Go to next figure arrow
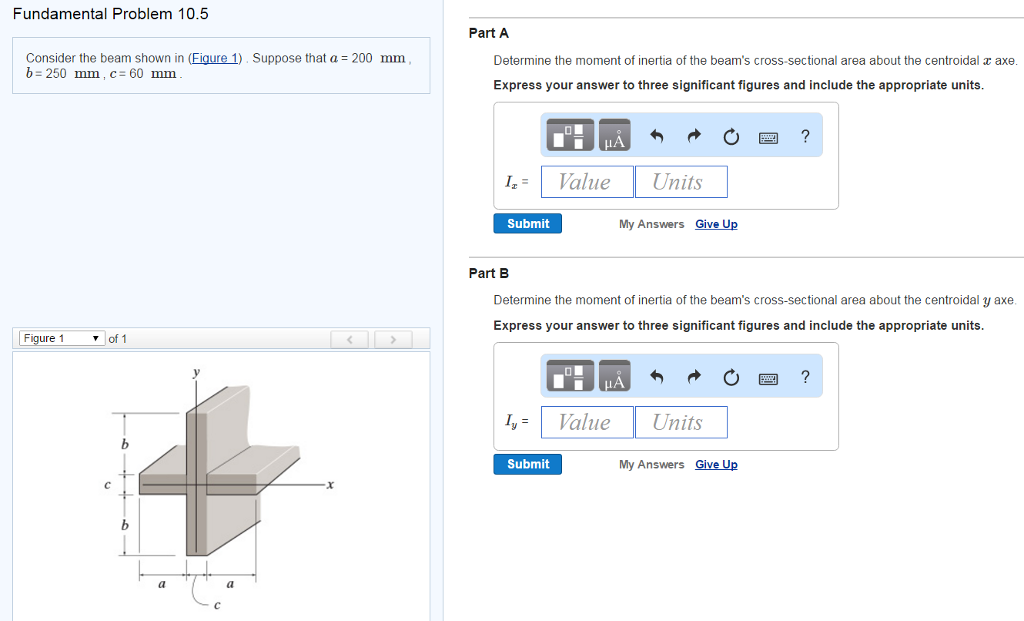Viewport: 1024px width, 621px height. point(393,339)
